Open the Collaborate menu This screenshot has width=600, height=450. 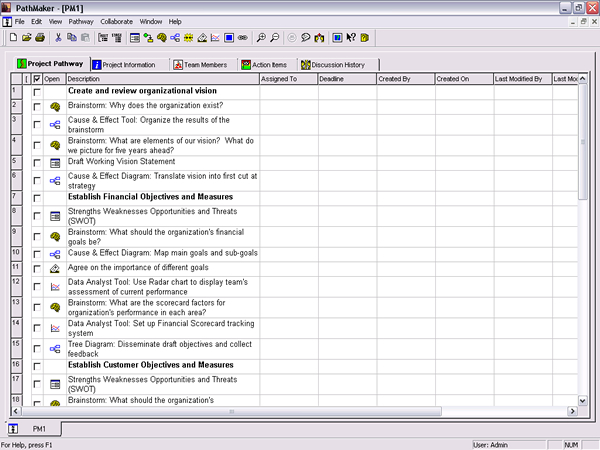[116, 21]
